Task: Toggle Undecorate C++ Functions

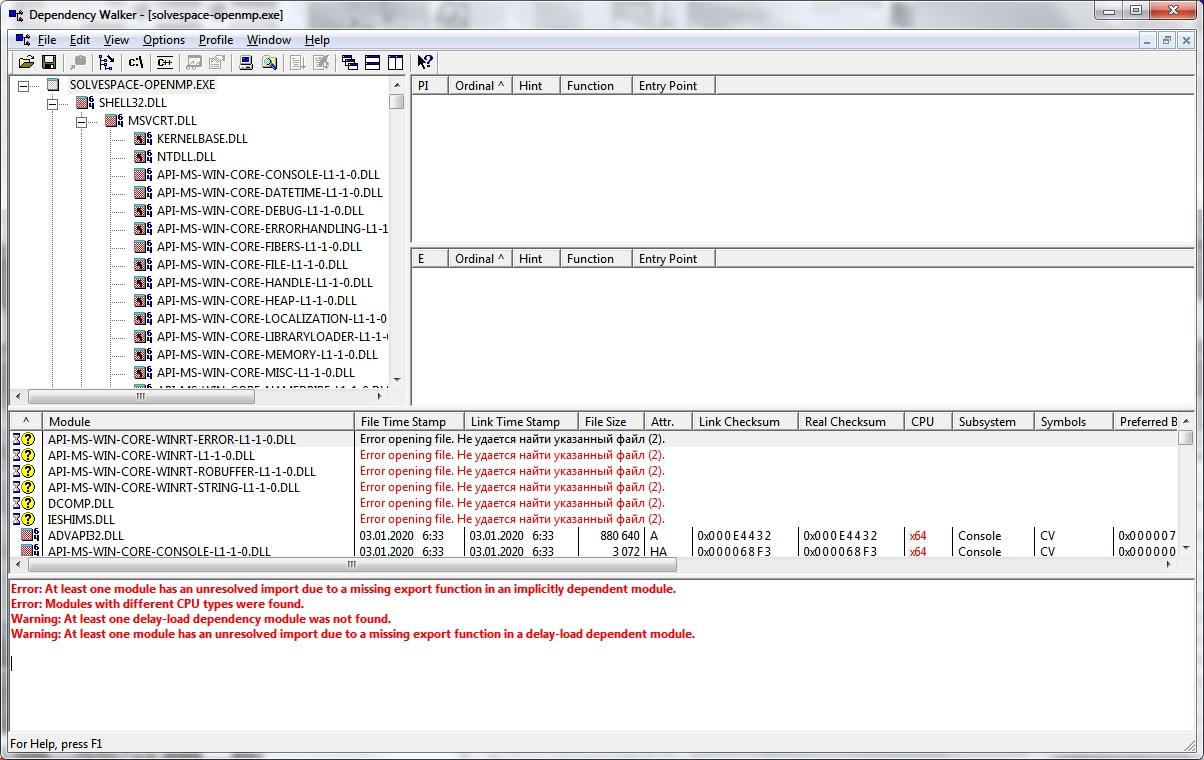Action: pos(164,62)
